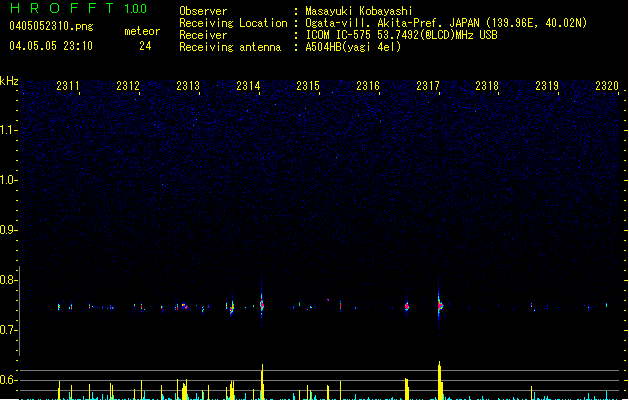This screenshot has height=400, width=629.
Task: Click the date stamp 04.05.05 23:10
Action: pos(51,46)
